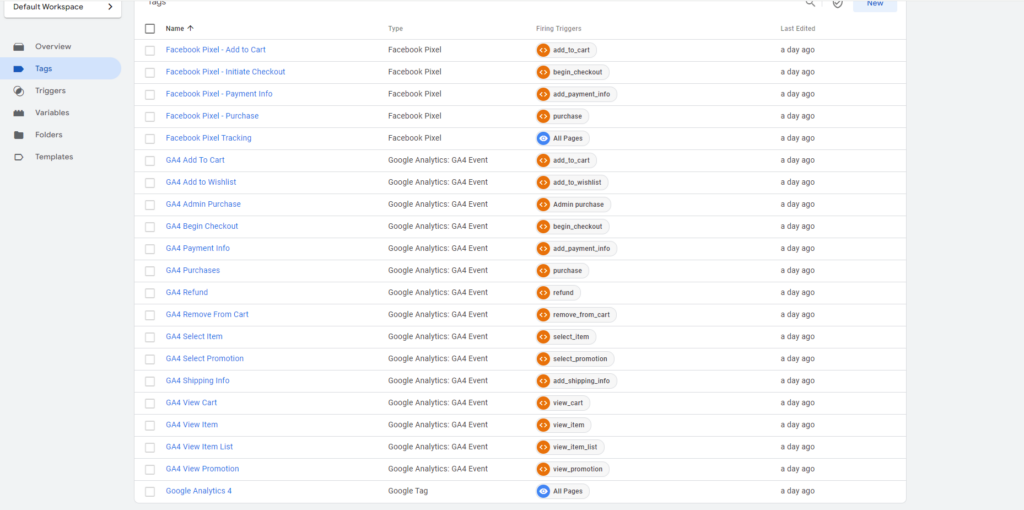Viewport: 1024px width, 510px height.
Task: Click the shield checkmark icon beside New
Action: click(x=837, y=4)
